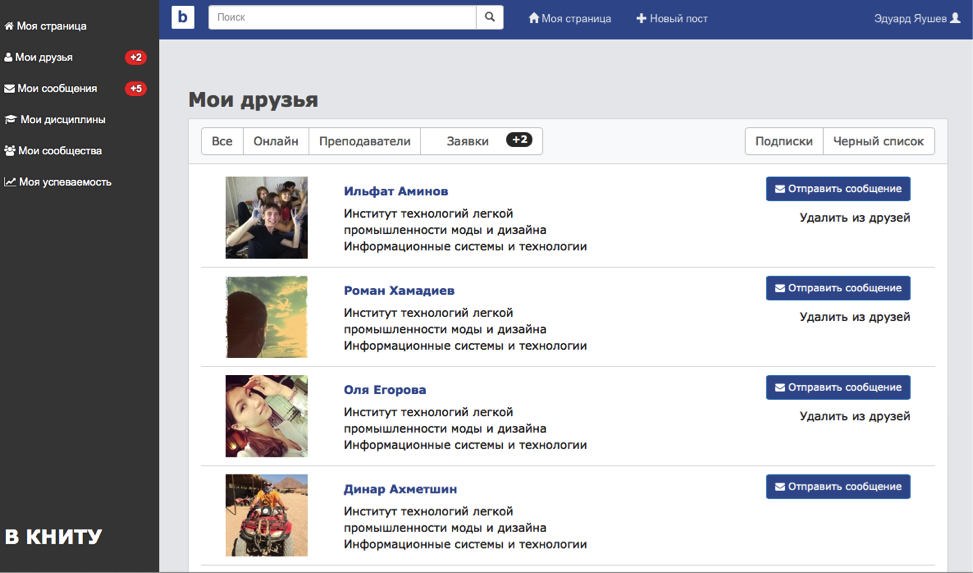
Task: Switch to the Онлайн tab
Action: pos(276,141)
